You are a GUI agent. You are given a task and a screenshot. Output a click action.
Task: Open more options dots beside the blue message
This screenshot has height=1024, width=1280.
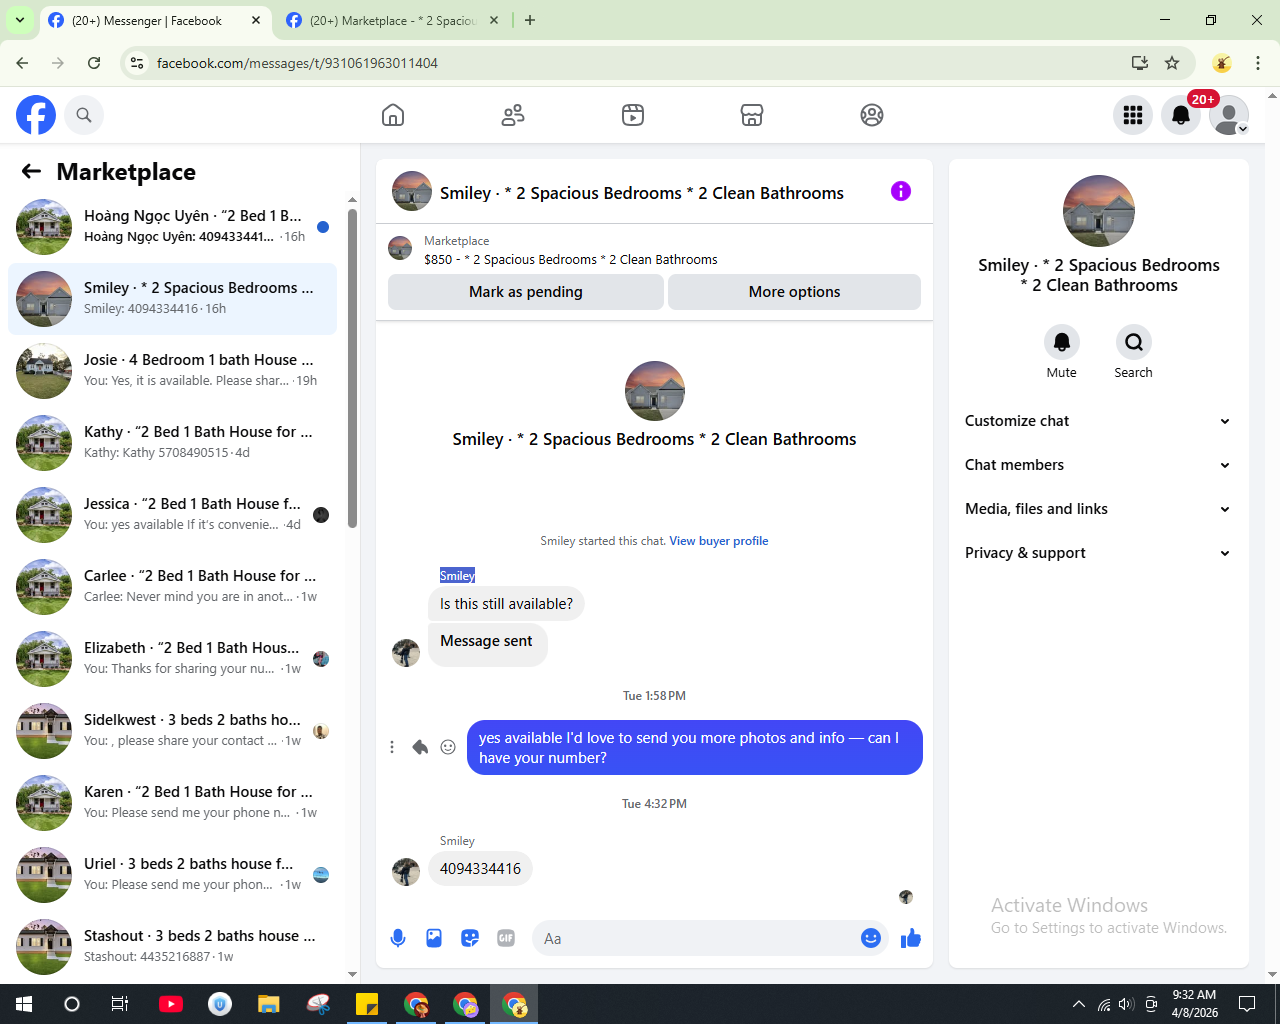click(392, 747)
